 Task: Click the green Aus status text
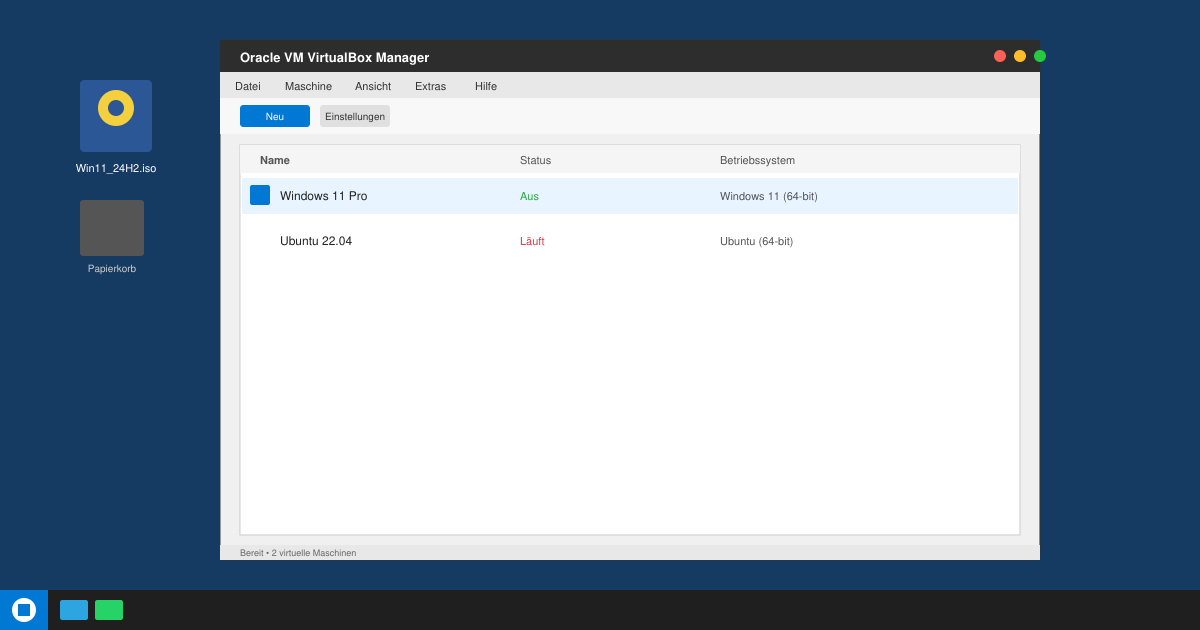pyautogui.click(x=529, y=196)
